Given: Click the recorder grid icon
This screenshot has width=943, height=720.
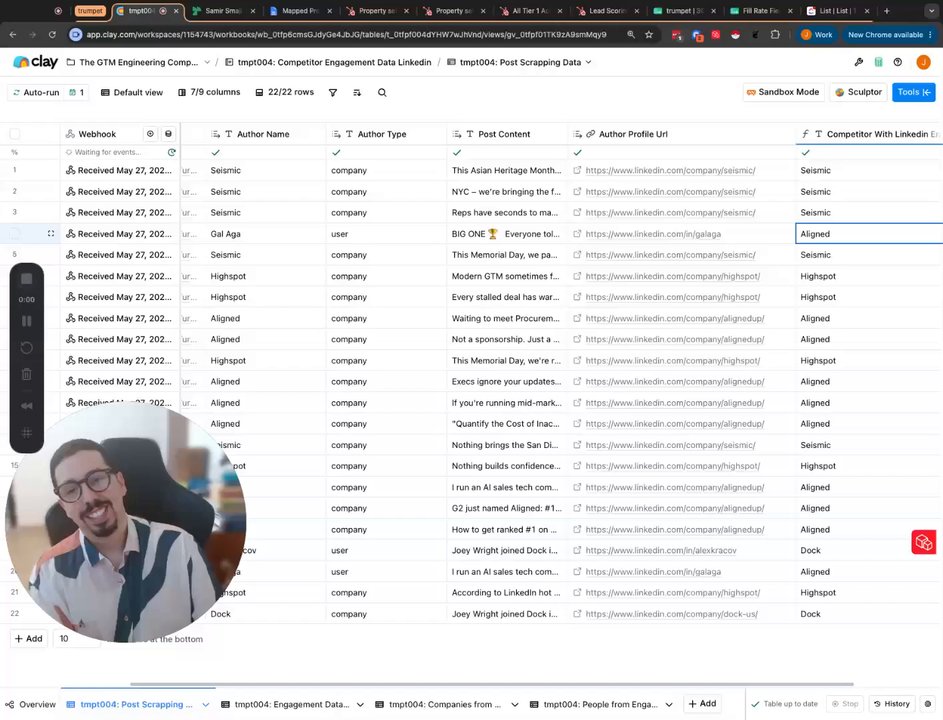Looking at the screenshot, I should [26, 432].
